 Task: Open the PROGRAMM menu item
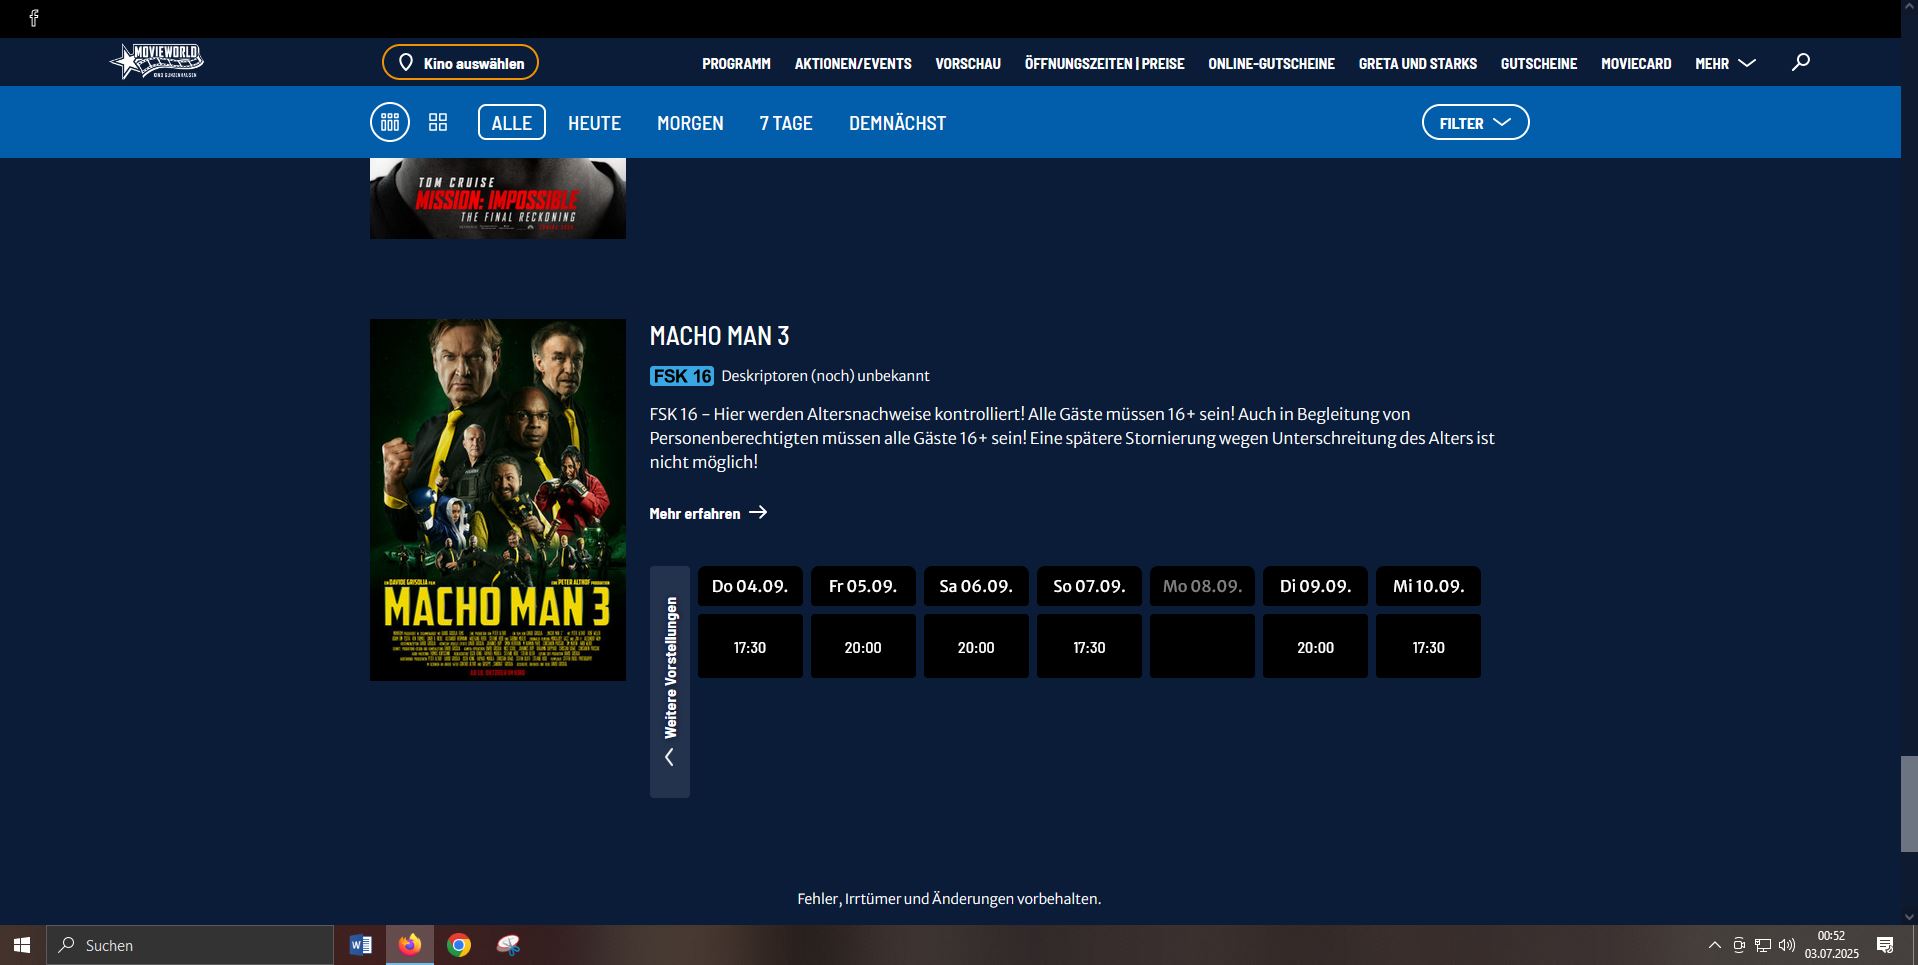point(736,63)
